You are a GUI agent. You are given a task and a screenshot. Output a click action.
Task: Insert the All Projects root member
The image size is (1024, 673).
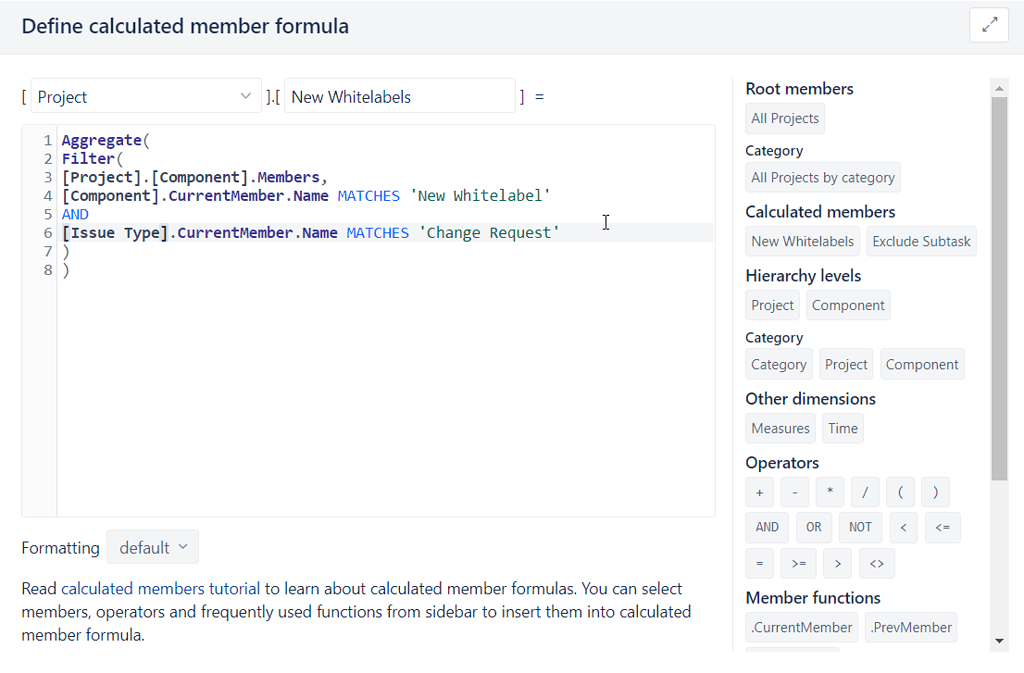coord(784,118)
